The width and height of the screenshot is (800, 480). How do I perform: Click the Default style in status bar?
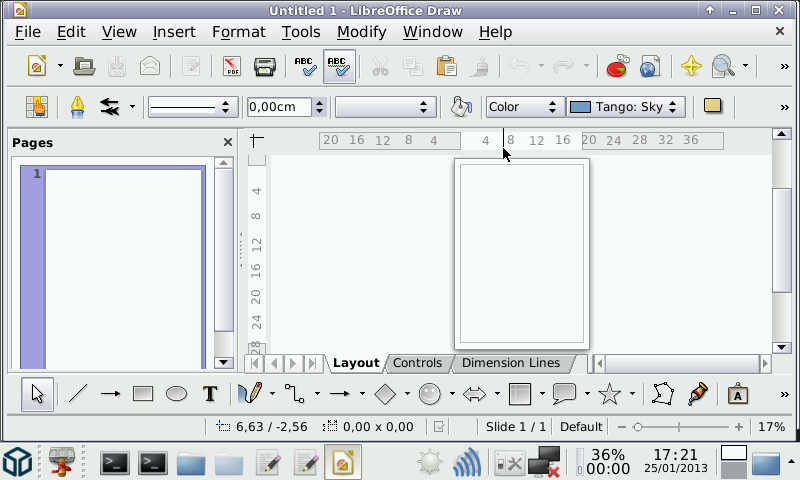coord(581,427)
